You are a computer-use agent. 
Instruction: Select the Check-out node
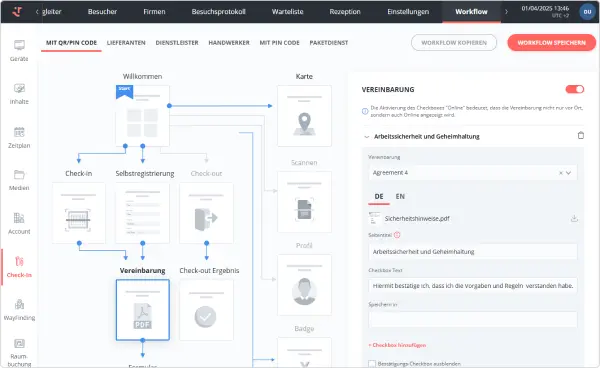(206, 213)
